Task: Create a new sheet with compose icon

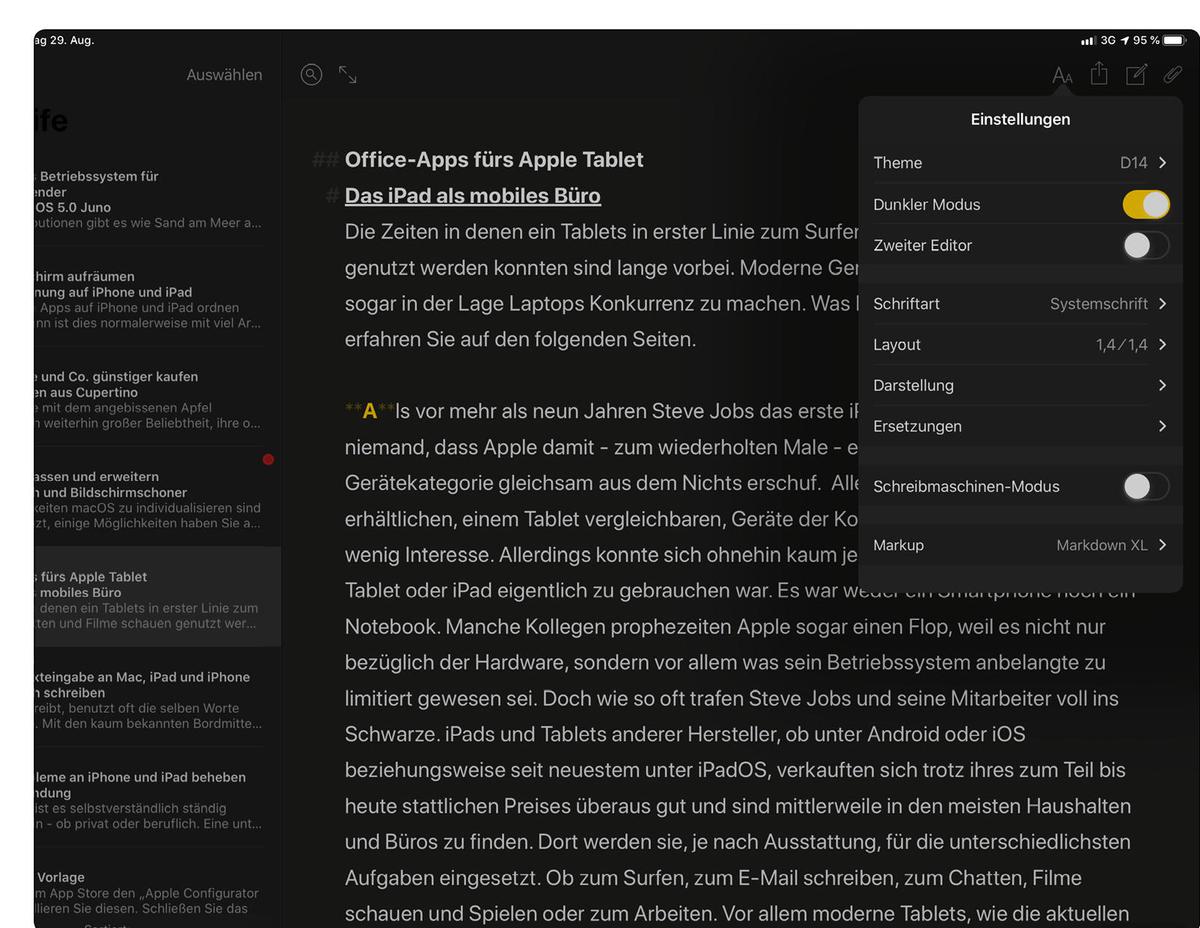Action: [1136, 75]
